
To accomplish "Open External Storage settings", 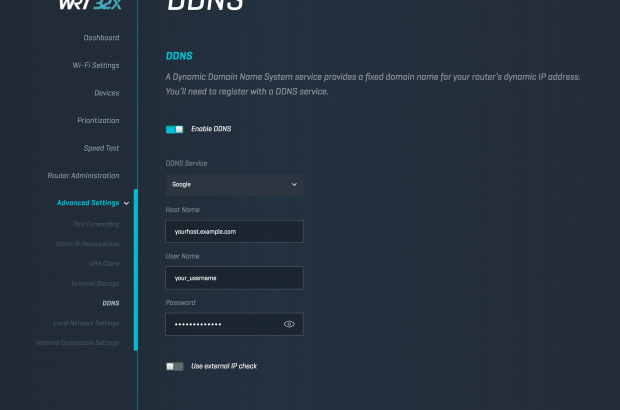I will [95, 283].
